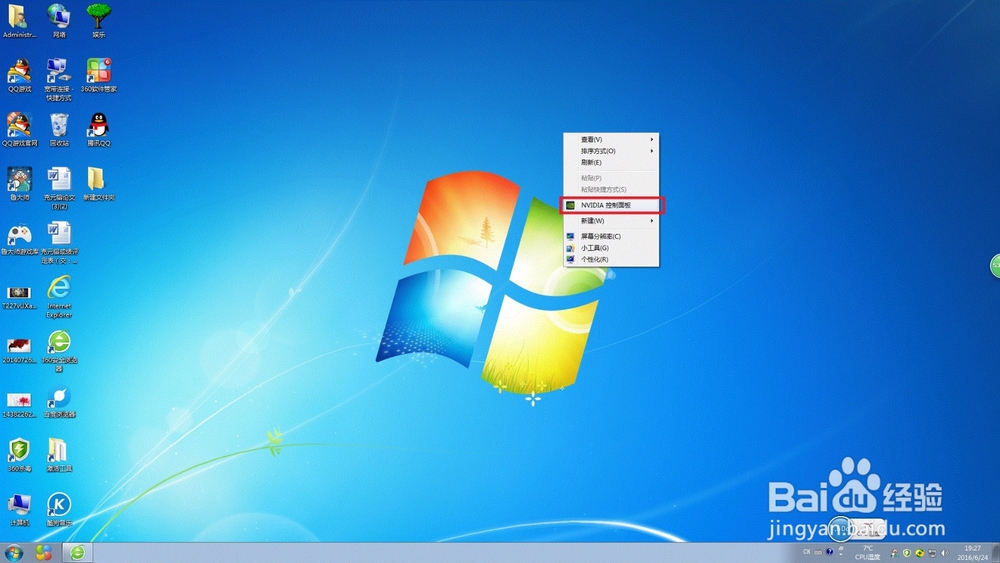Viewport: 1000px width, 563px height.
Task: Open the 新建文件夹 folder
Action: tap(98, 184)
